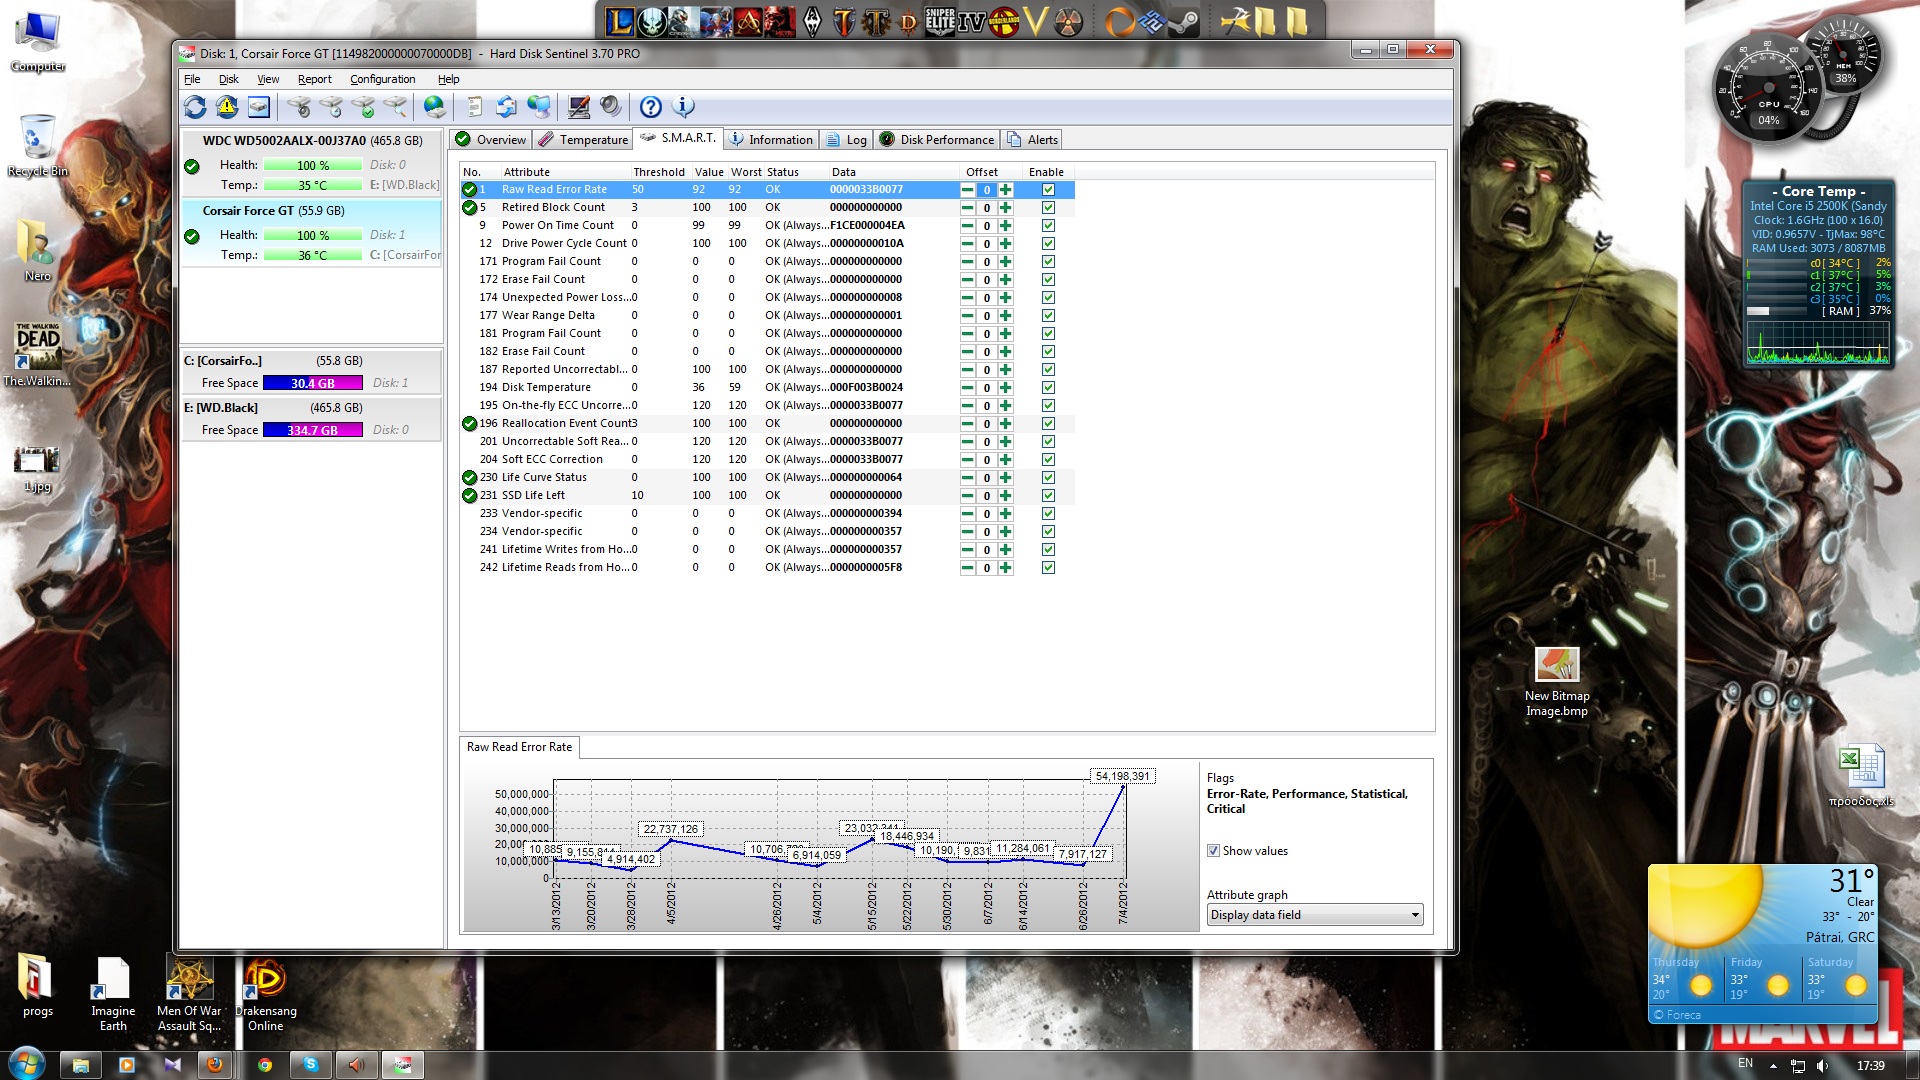The image size is (1920, 1080).
Task: Open the Nero desktop folder icon
Action: pyautogui.click(x=37, y=251)
